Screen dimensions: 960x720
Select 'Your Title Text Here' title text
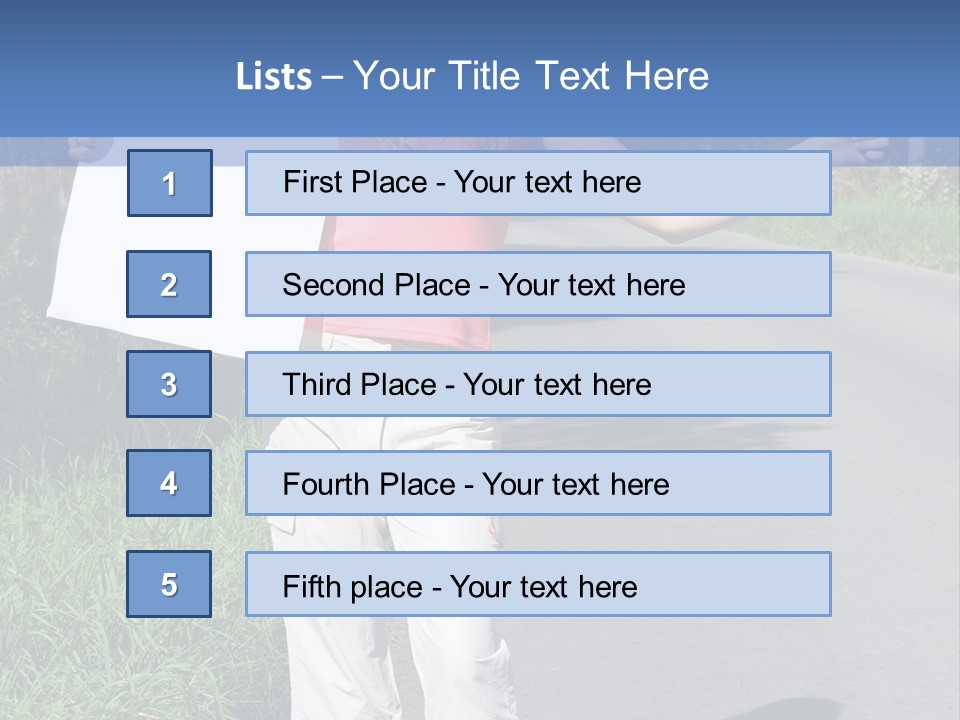tap(530, 77)
